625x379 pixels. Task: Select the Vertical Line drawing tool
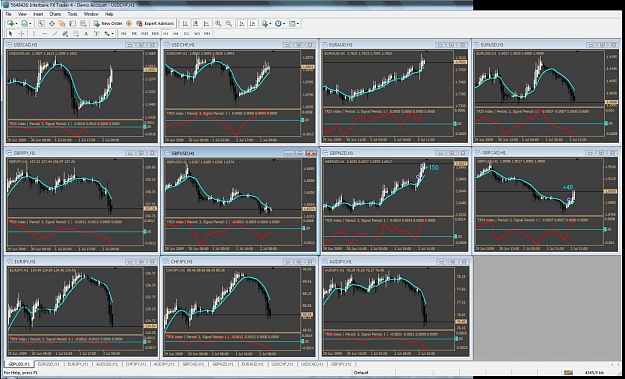point(34,33)
